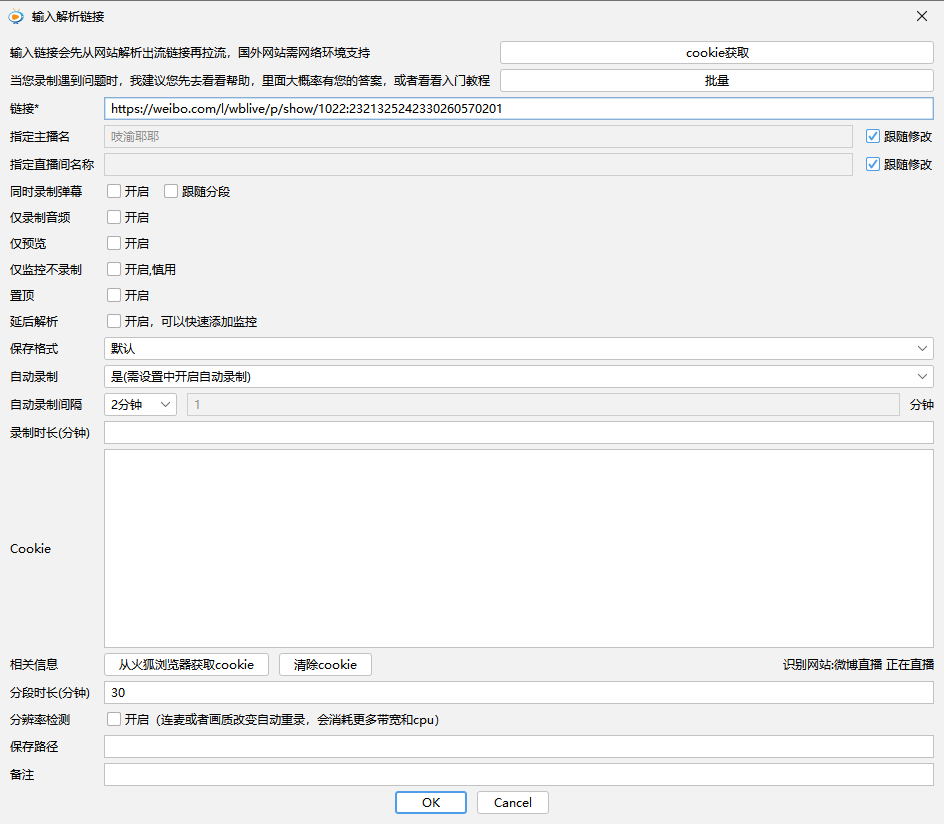The image size is (944, 824).
Task: Expand the 自动录制间隔 2分钟 dropdown
Action: [x=140, y=404]
